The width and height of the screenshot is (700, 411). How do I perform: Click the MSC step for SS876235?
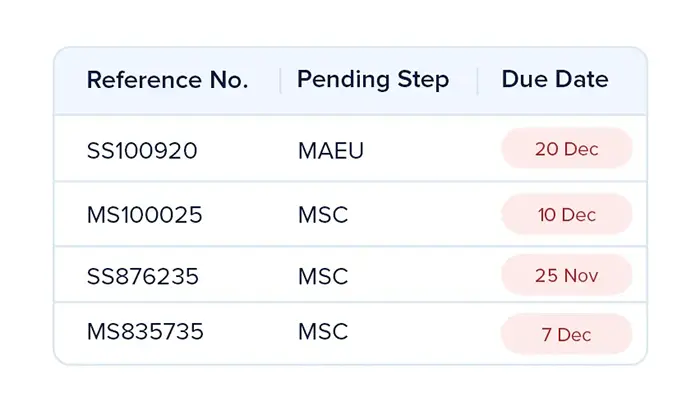323,275
